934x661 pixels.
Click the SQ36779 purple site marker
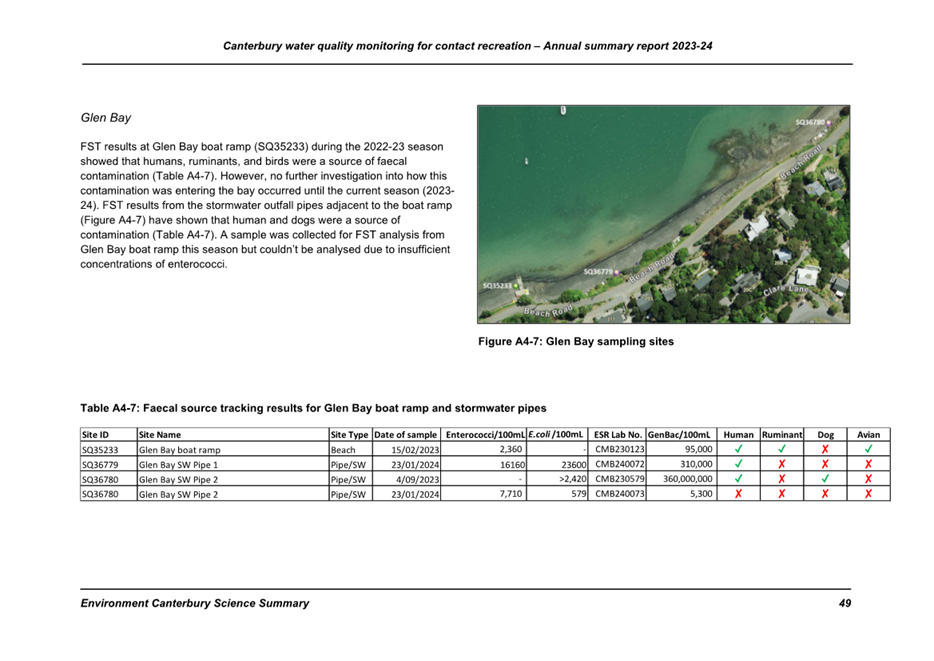coord(618,272)
